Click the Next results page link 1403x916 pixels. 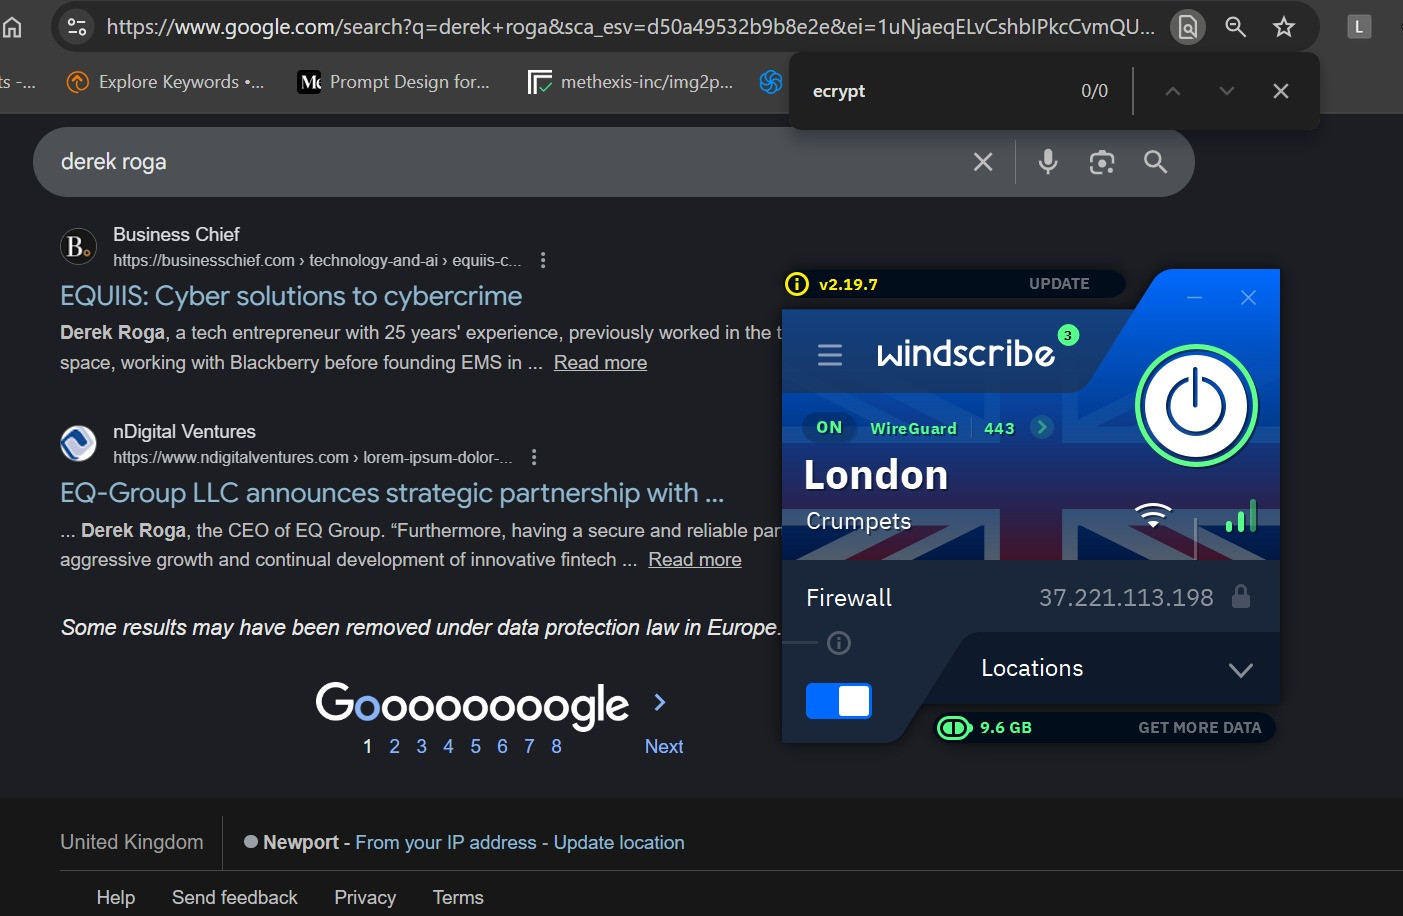[x=664, y=746]
